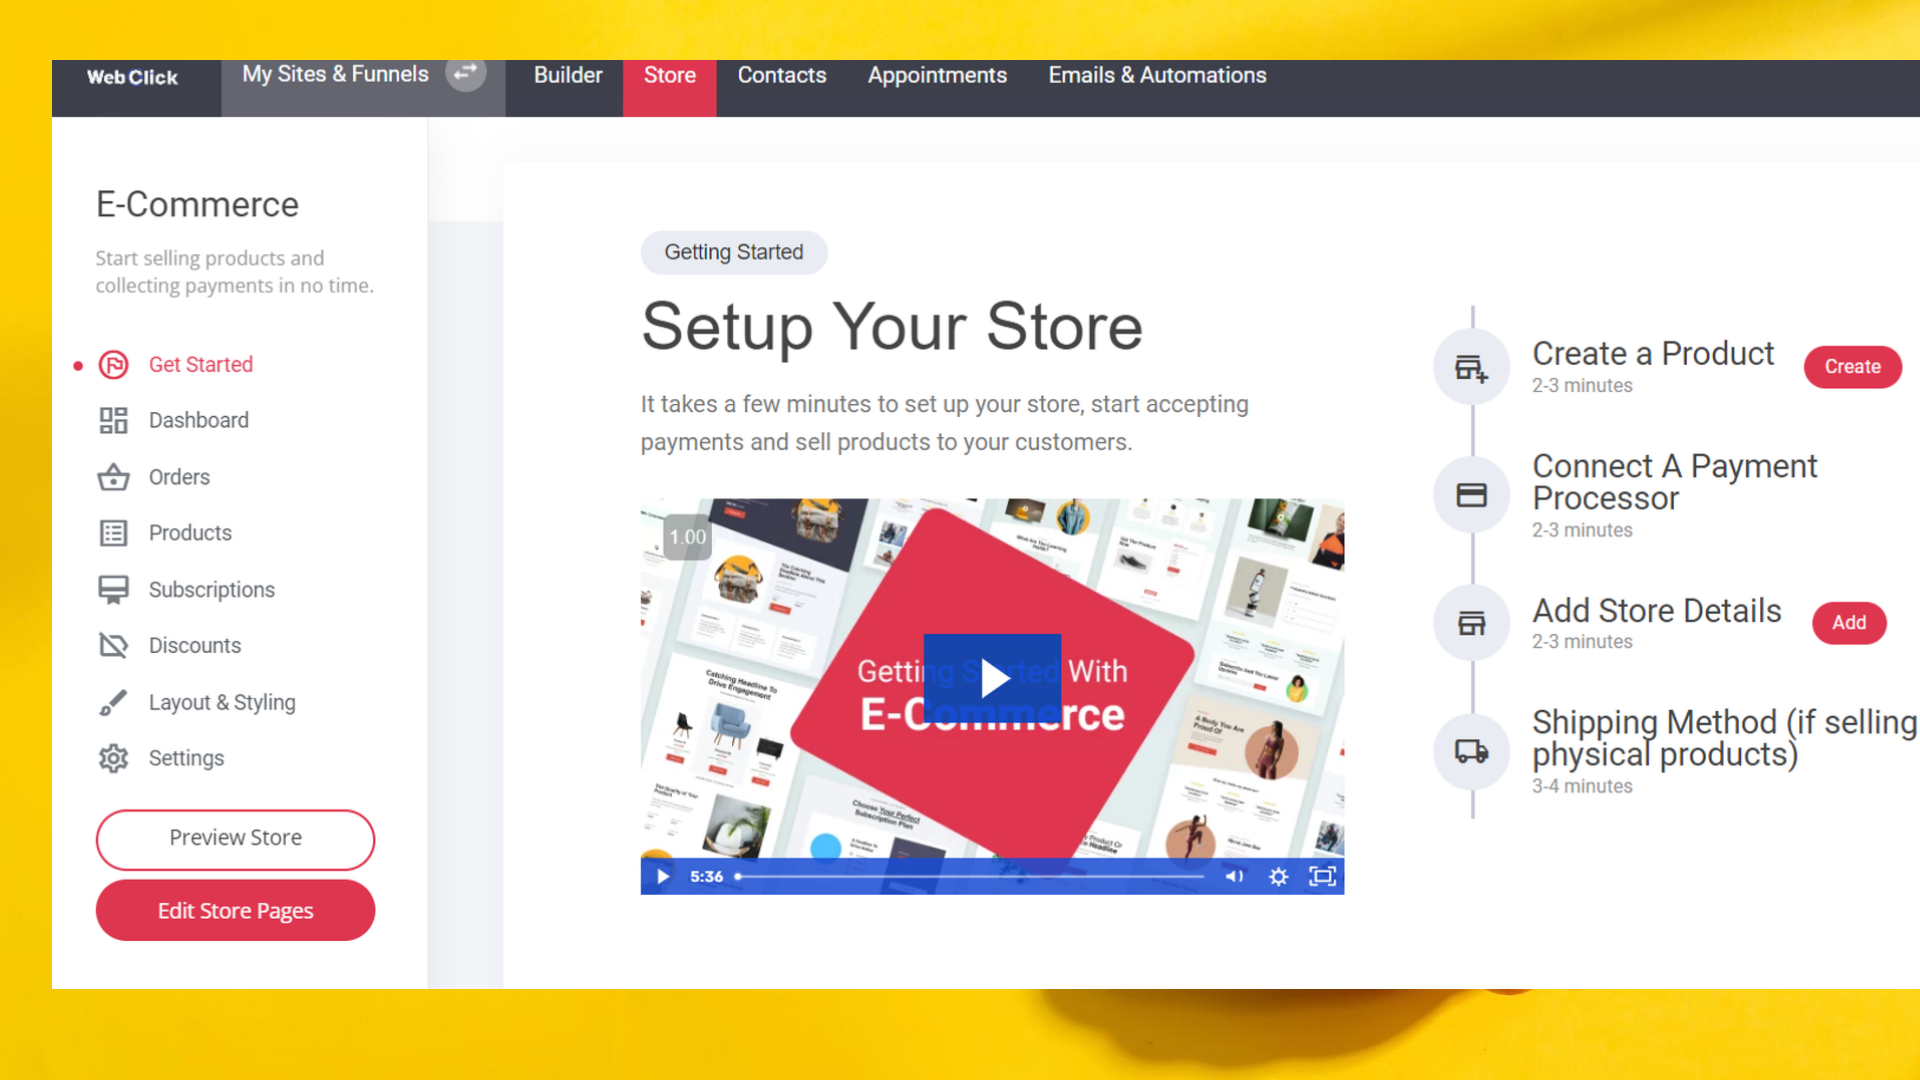Screen dimensions: 1920x1080
Task: Click the storefront icon beside Create a Product
Action: click(x=1470, y=366)
